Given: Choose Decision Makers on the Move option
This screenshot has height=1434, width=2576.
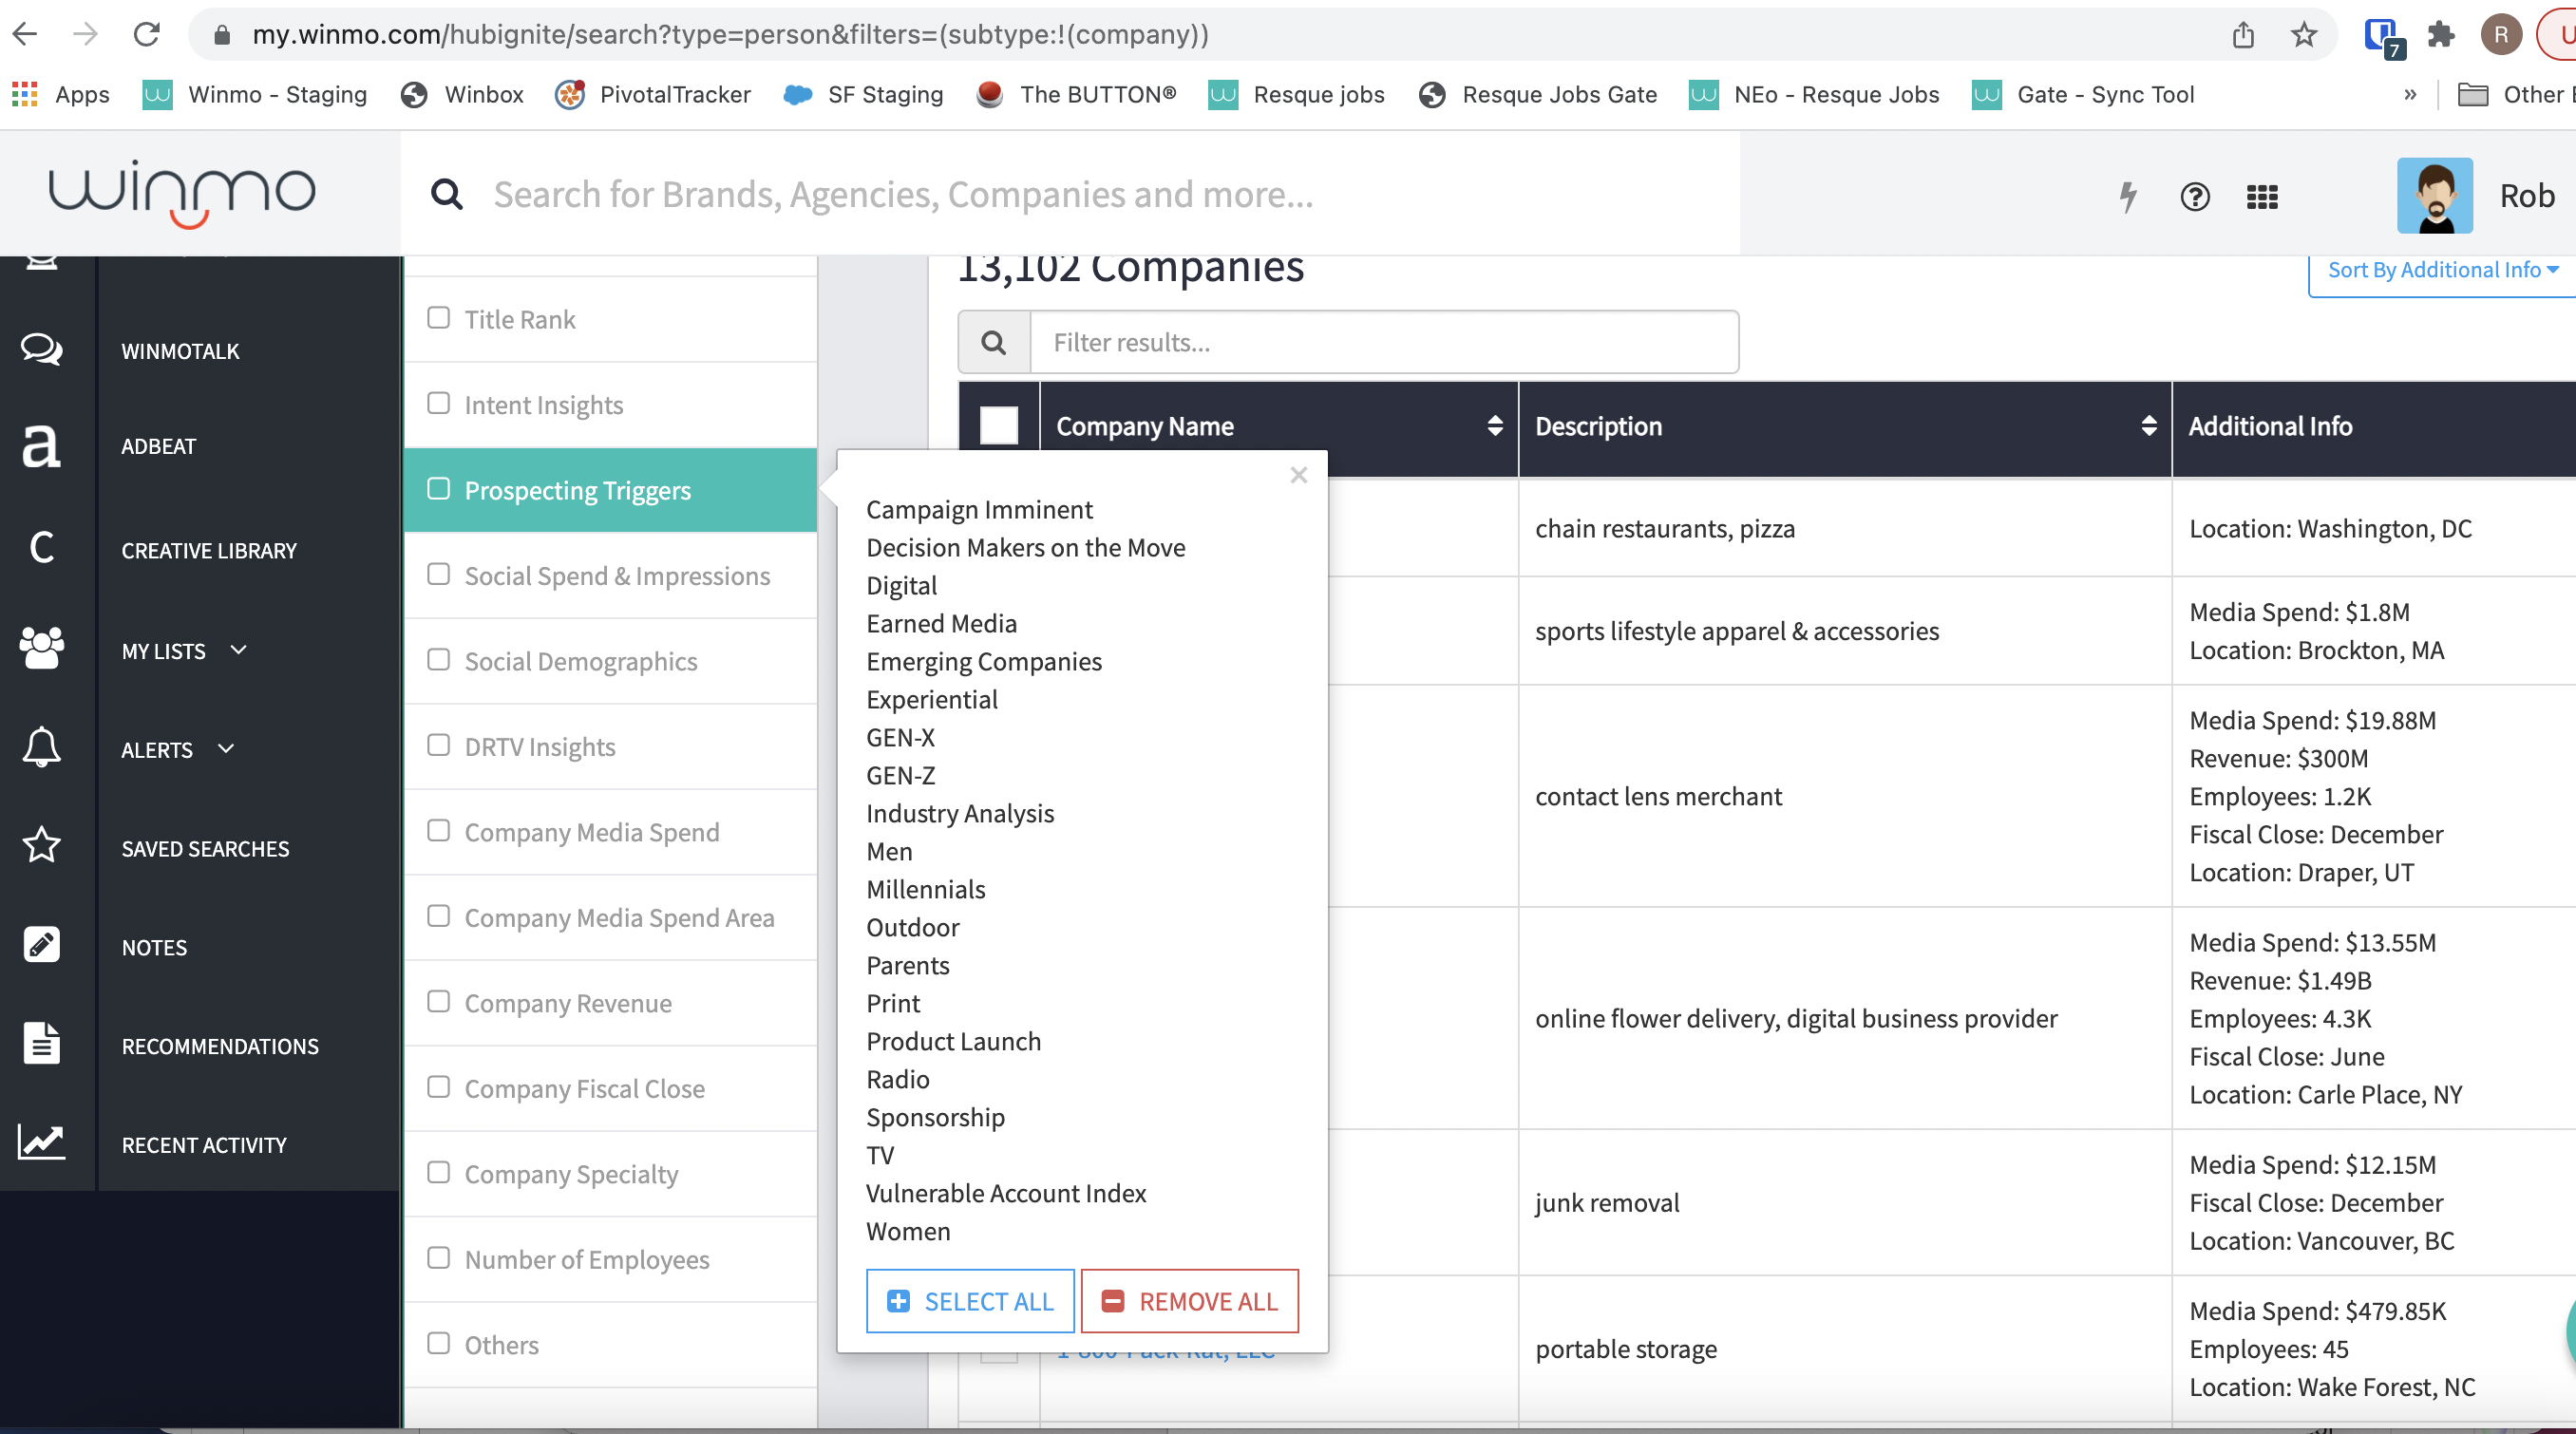Looking at the screenshot, I should click(1025, 547).
